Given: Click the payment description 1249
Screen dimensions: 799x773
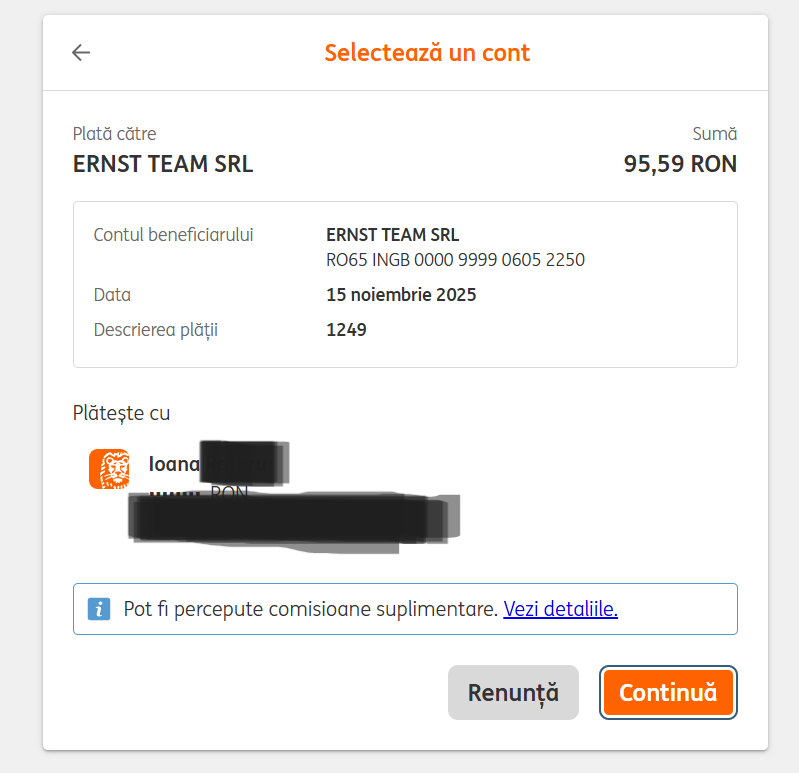Looking at the screenshot, I should [346, 329].
